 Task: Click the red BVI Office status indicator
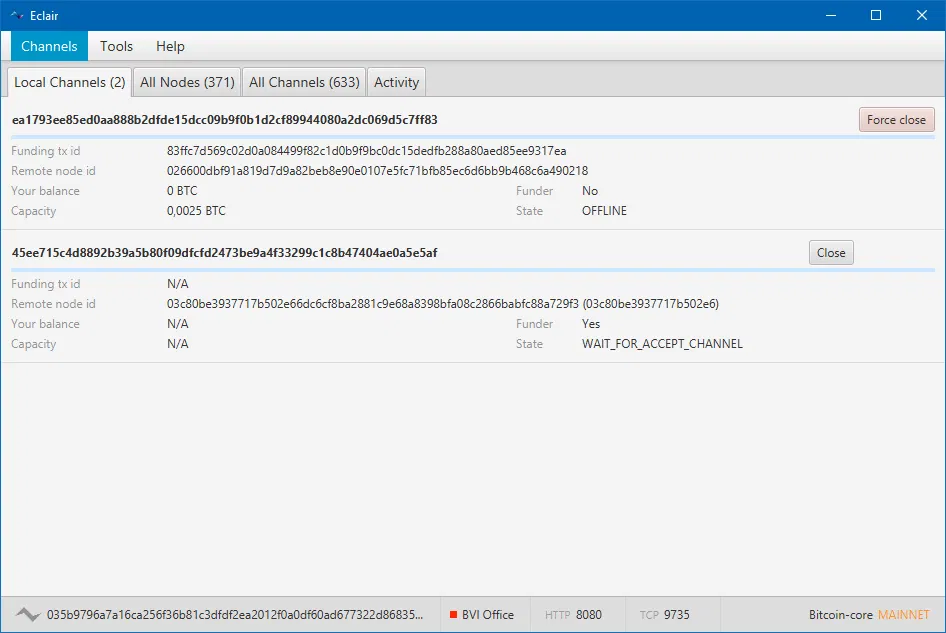pyautogui.click(x=453, y=615)
